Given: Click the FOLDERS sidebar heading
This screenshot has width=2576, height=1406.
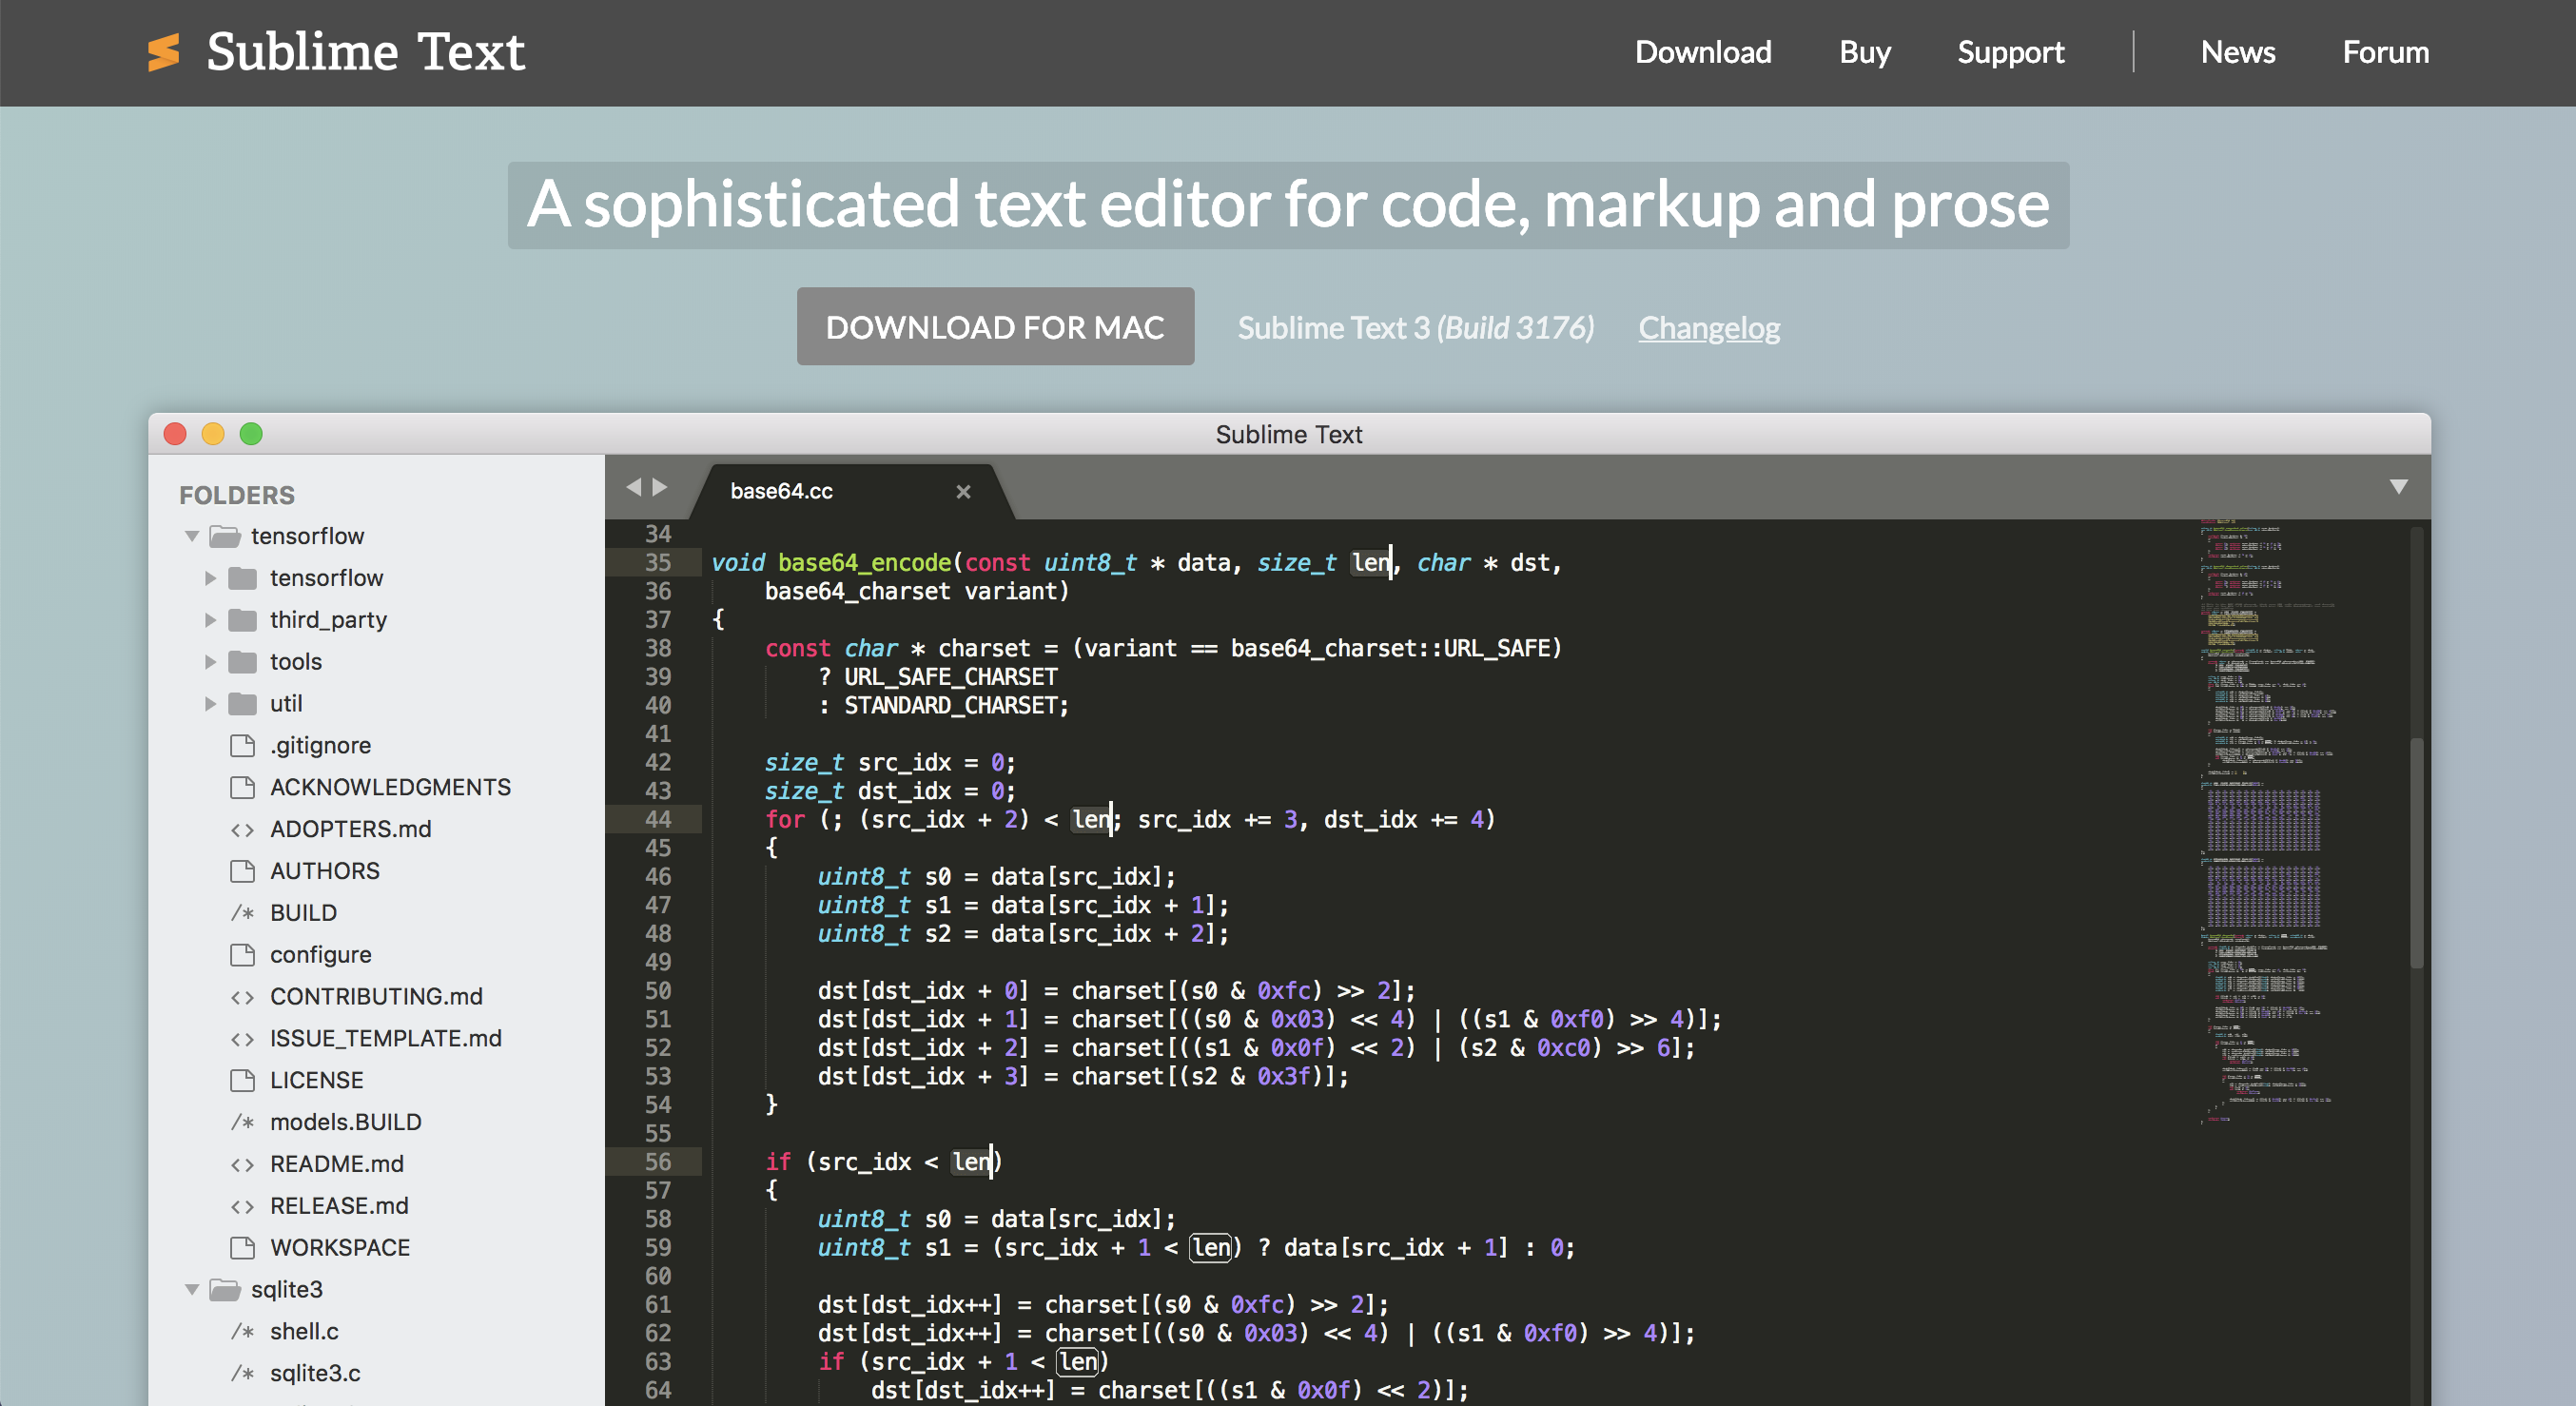Looking at the screenshot, I should tap(237, 495).
